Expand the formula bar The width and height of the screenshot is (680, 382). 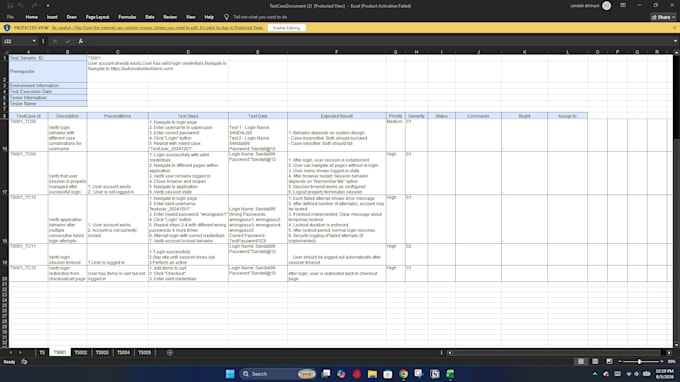(x=675, y=41)
